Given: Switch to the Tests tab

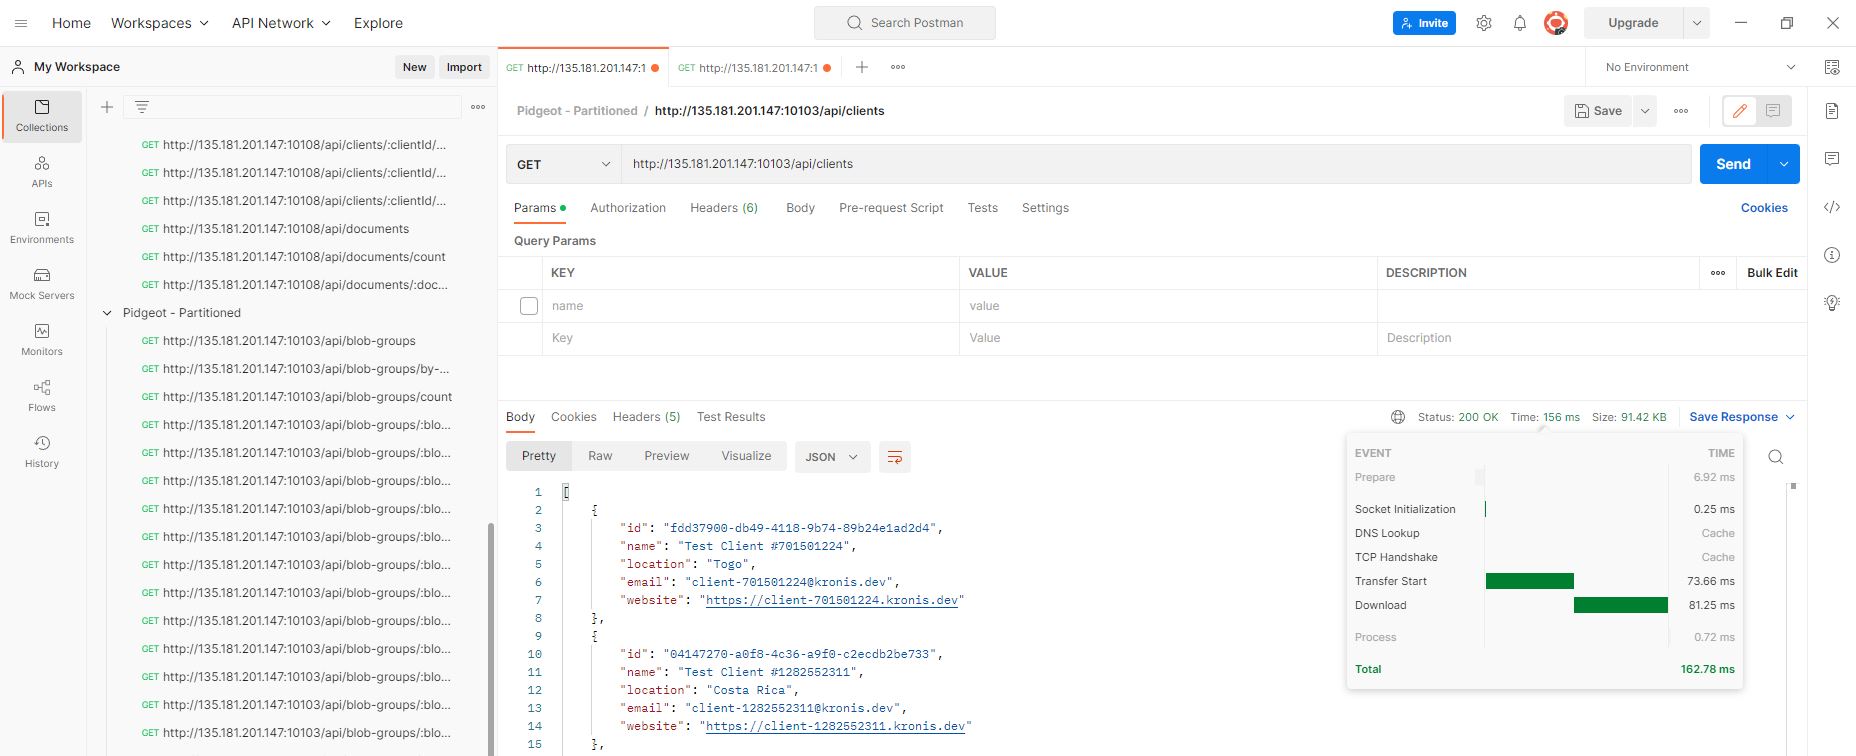Looking at the screenshot, I should (982, 208).
